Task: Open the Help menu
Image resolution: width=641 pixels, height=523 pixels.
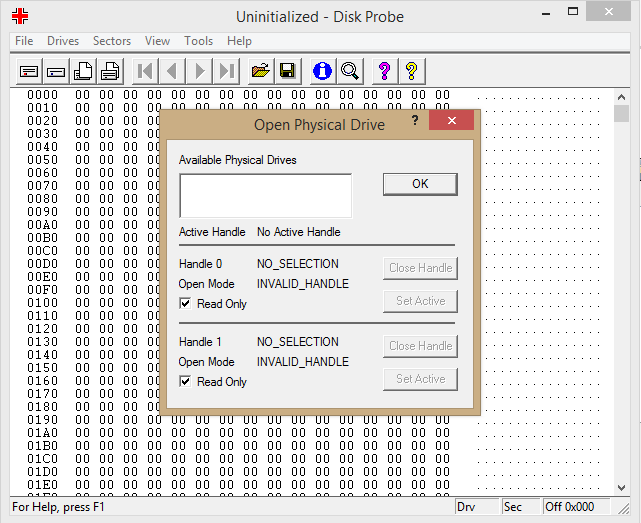Action: point(239,41)
